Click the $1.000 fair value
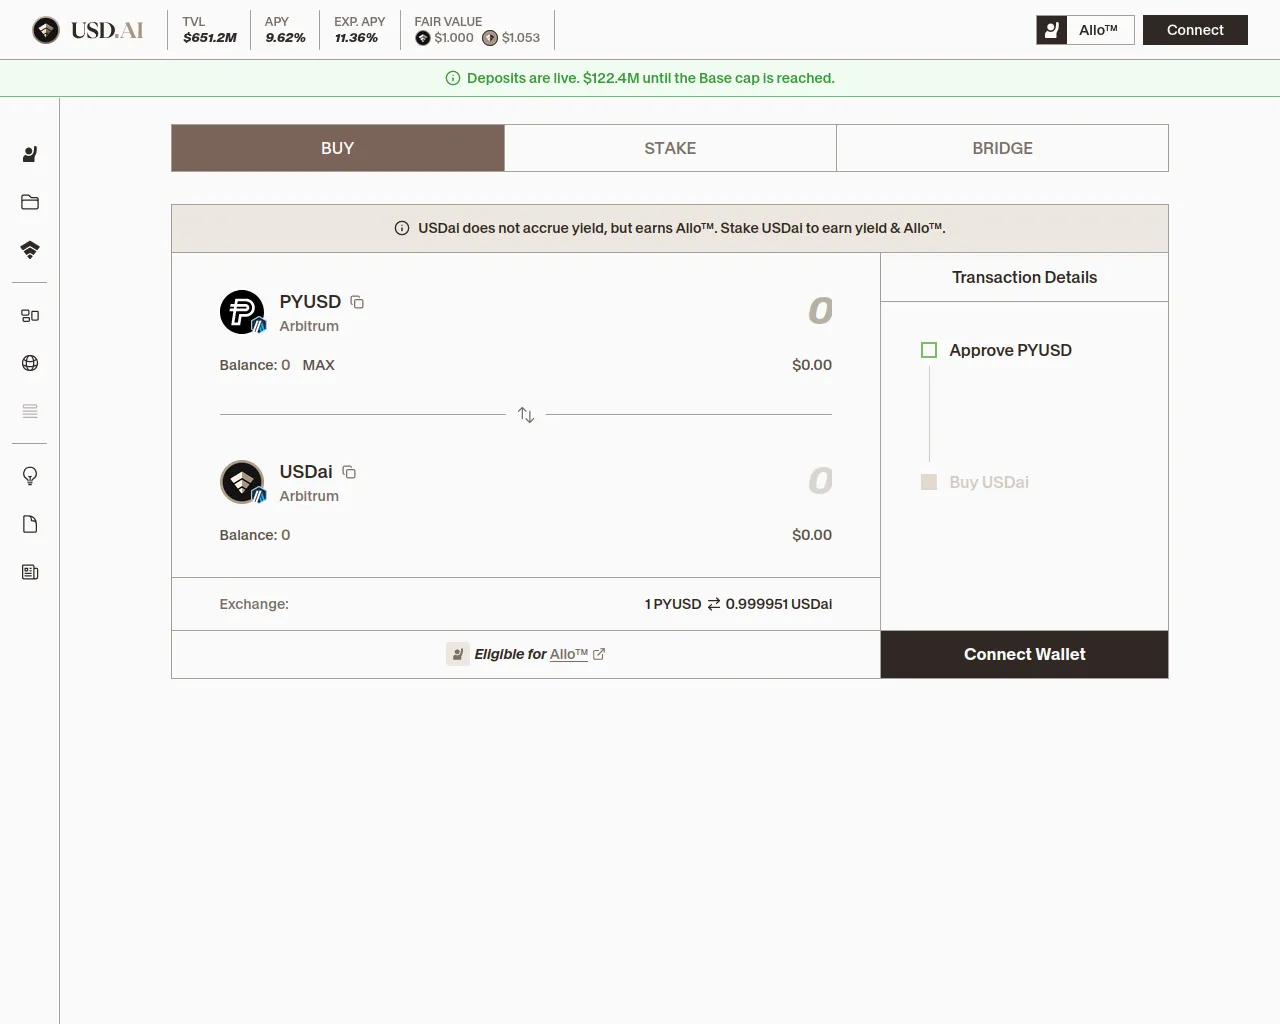The image size is (1280, 1024). click(454, 38)
